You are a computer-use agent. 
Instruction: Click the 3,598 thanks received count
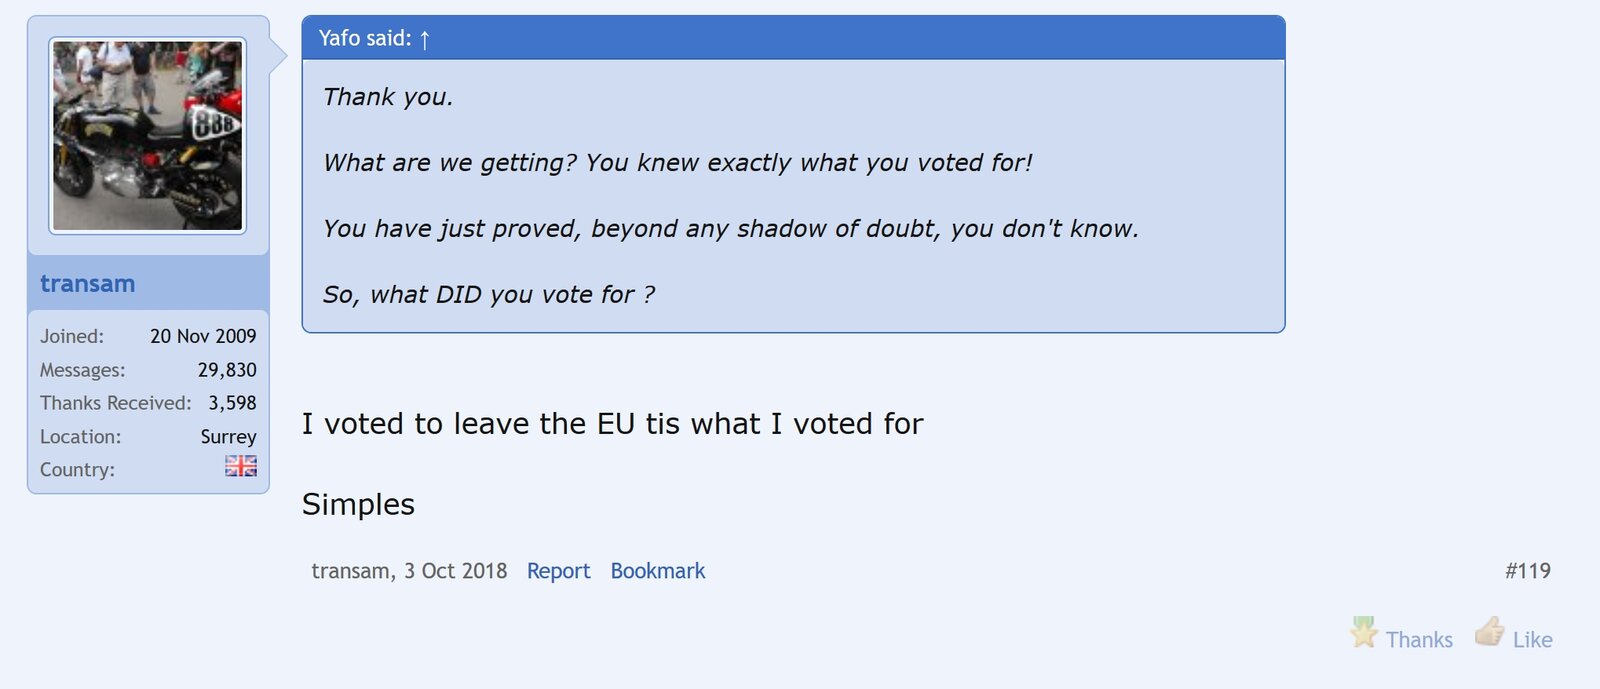(232, 403)
